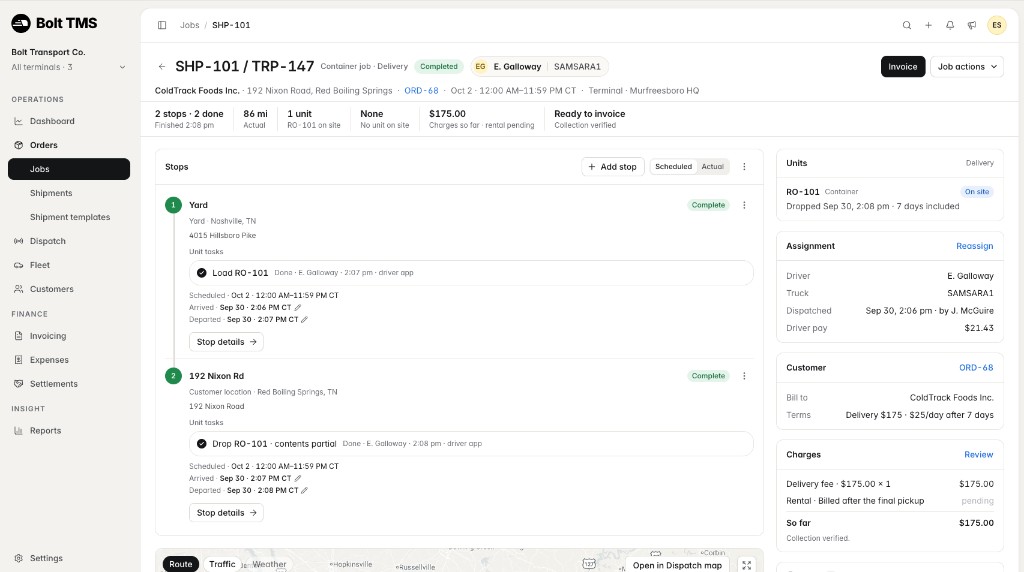
Task: Select the Weather map tab
Action: [x=269, y=564]
